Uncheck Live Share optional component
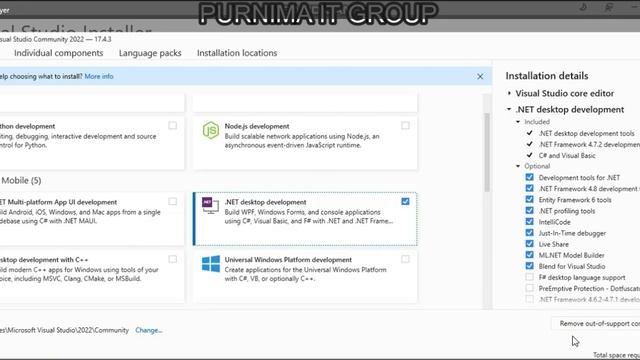This screenshot has width=640, height=360. (529, 244)
